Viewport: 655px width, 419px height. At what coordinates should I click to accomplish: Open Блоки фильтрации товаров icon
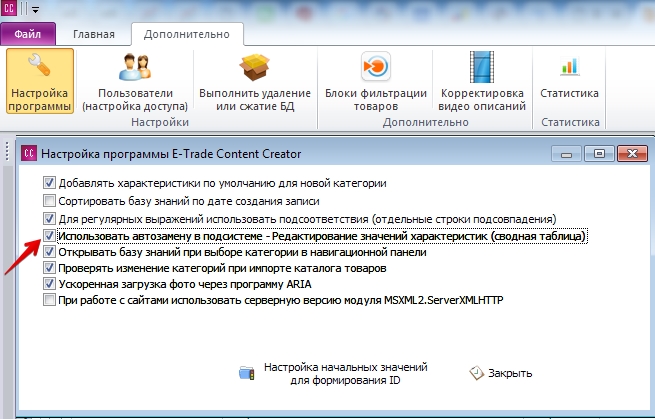coord(376,66)
